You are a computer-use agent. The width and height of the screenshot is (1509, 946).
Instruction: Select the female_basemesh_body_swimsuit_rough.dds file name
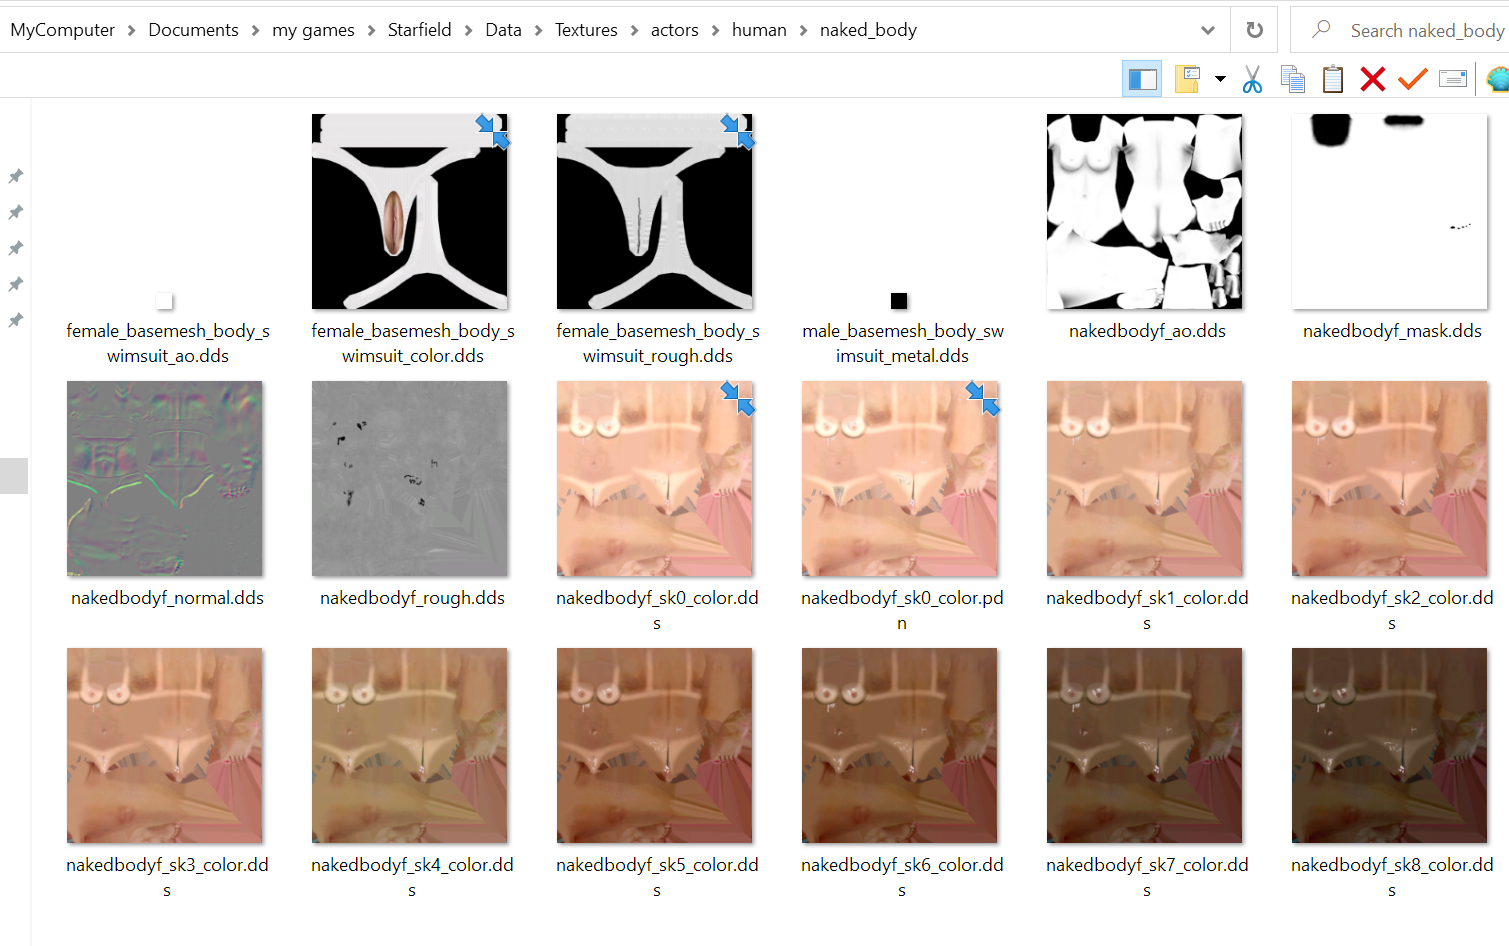657,343
